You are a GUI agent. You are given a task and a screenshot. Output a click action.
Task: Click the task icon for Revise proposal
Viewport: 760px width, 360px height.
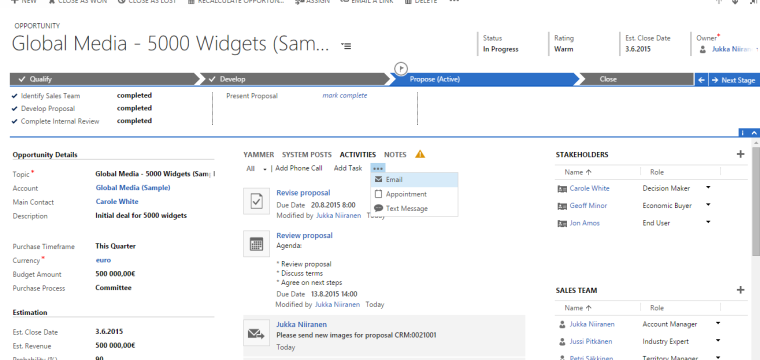[256, 202]
